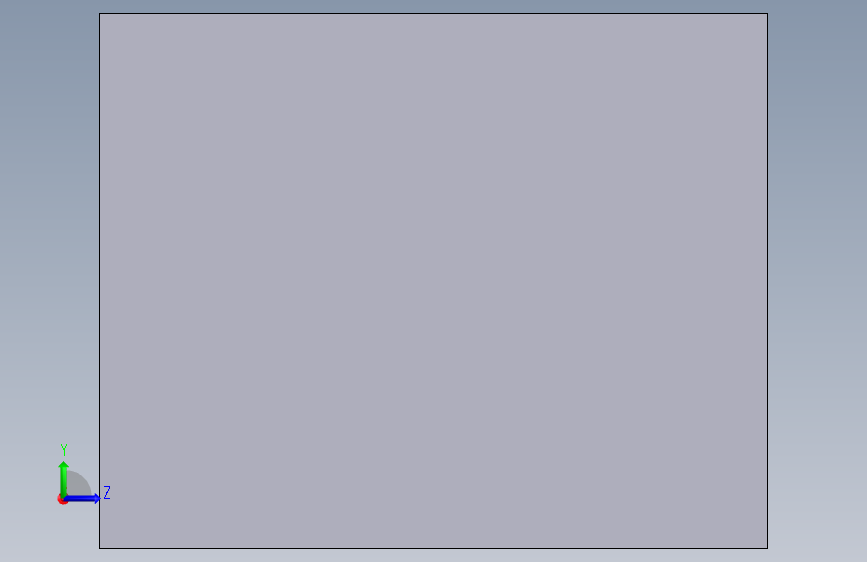Pick the top-left corner vertex of the rectangle
Screen dimensions: 867x562
point(100,13)
